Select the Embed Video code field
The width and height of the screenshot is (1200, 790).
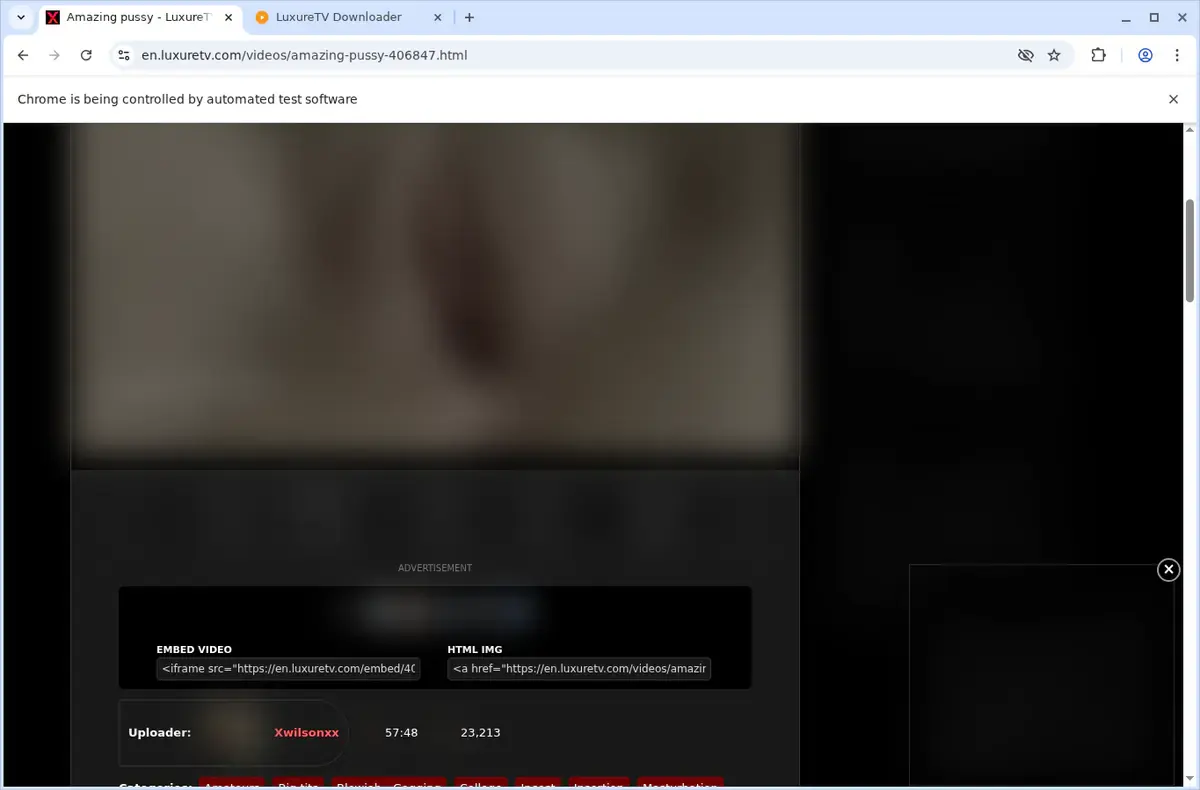pos(288,668)
